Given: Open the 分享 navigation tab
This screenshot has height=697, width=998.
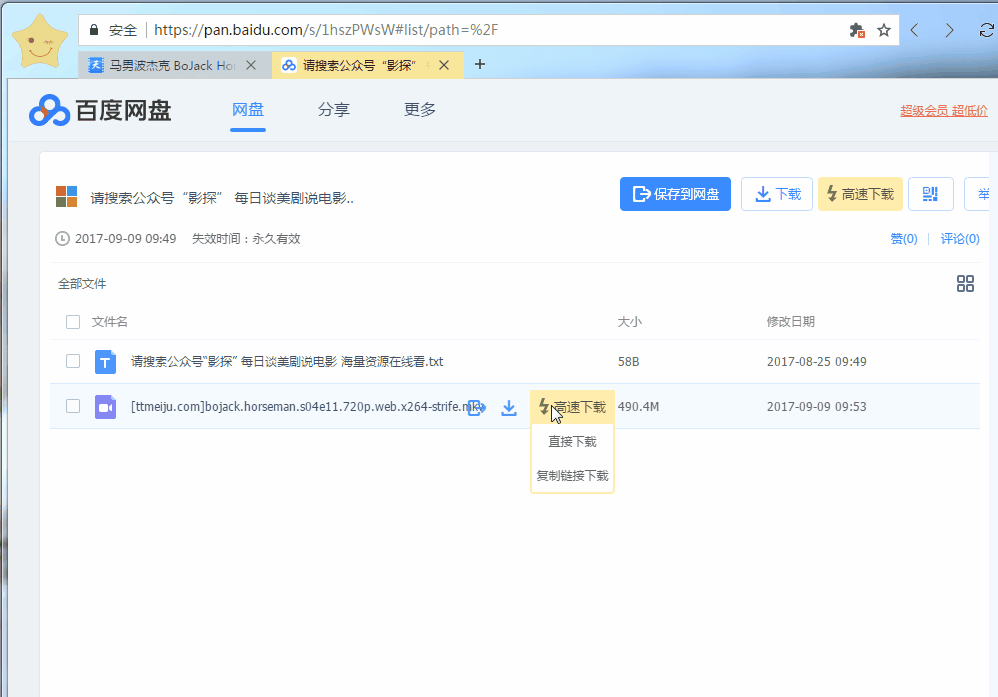Looking at the screenshot, I should [x=334, y=110].
